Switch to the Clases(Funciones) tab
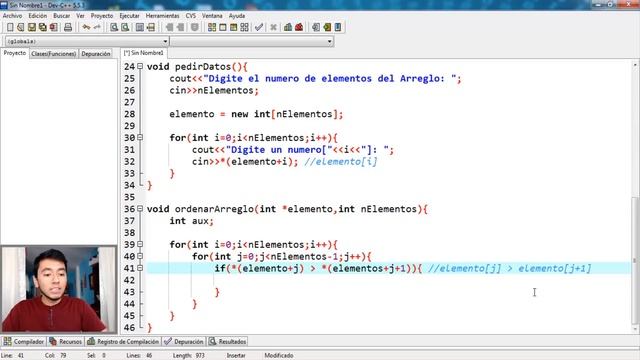This screenshot has height=360, width=640. pos(53,53)
